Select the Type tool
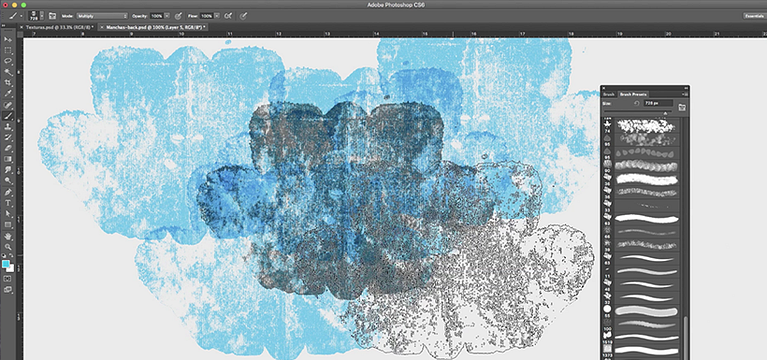 point(8,203)
